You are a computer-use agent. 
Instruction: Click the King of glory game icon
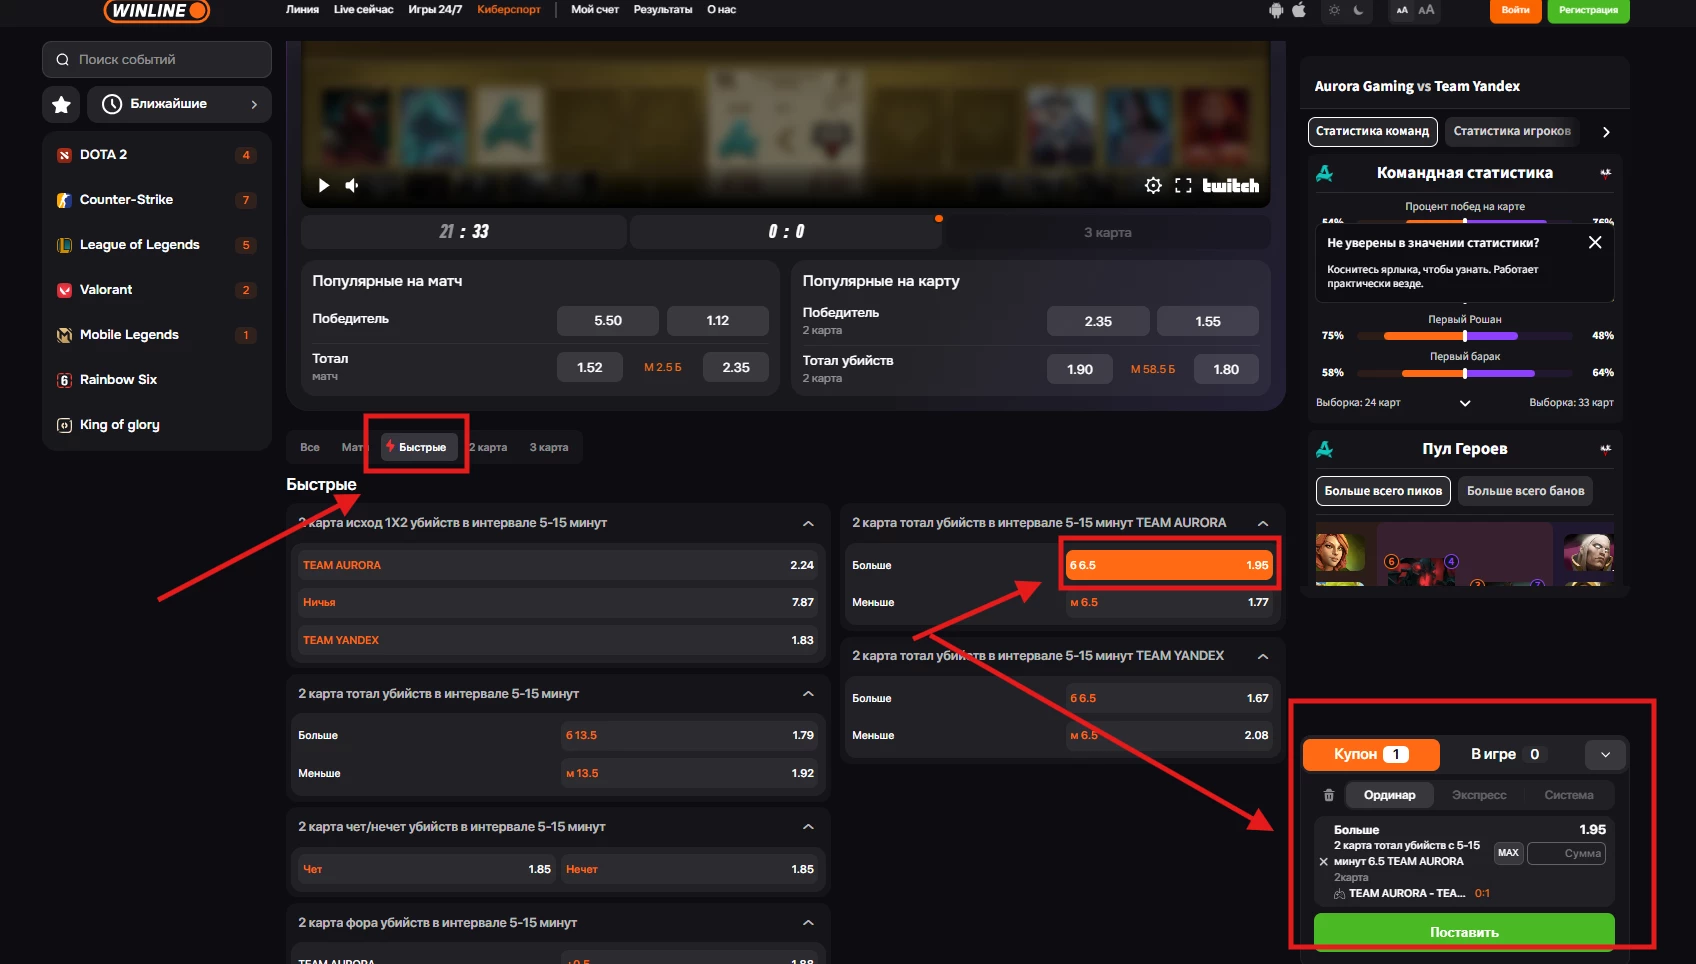(64, 425)
